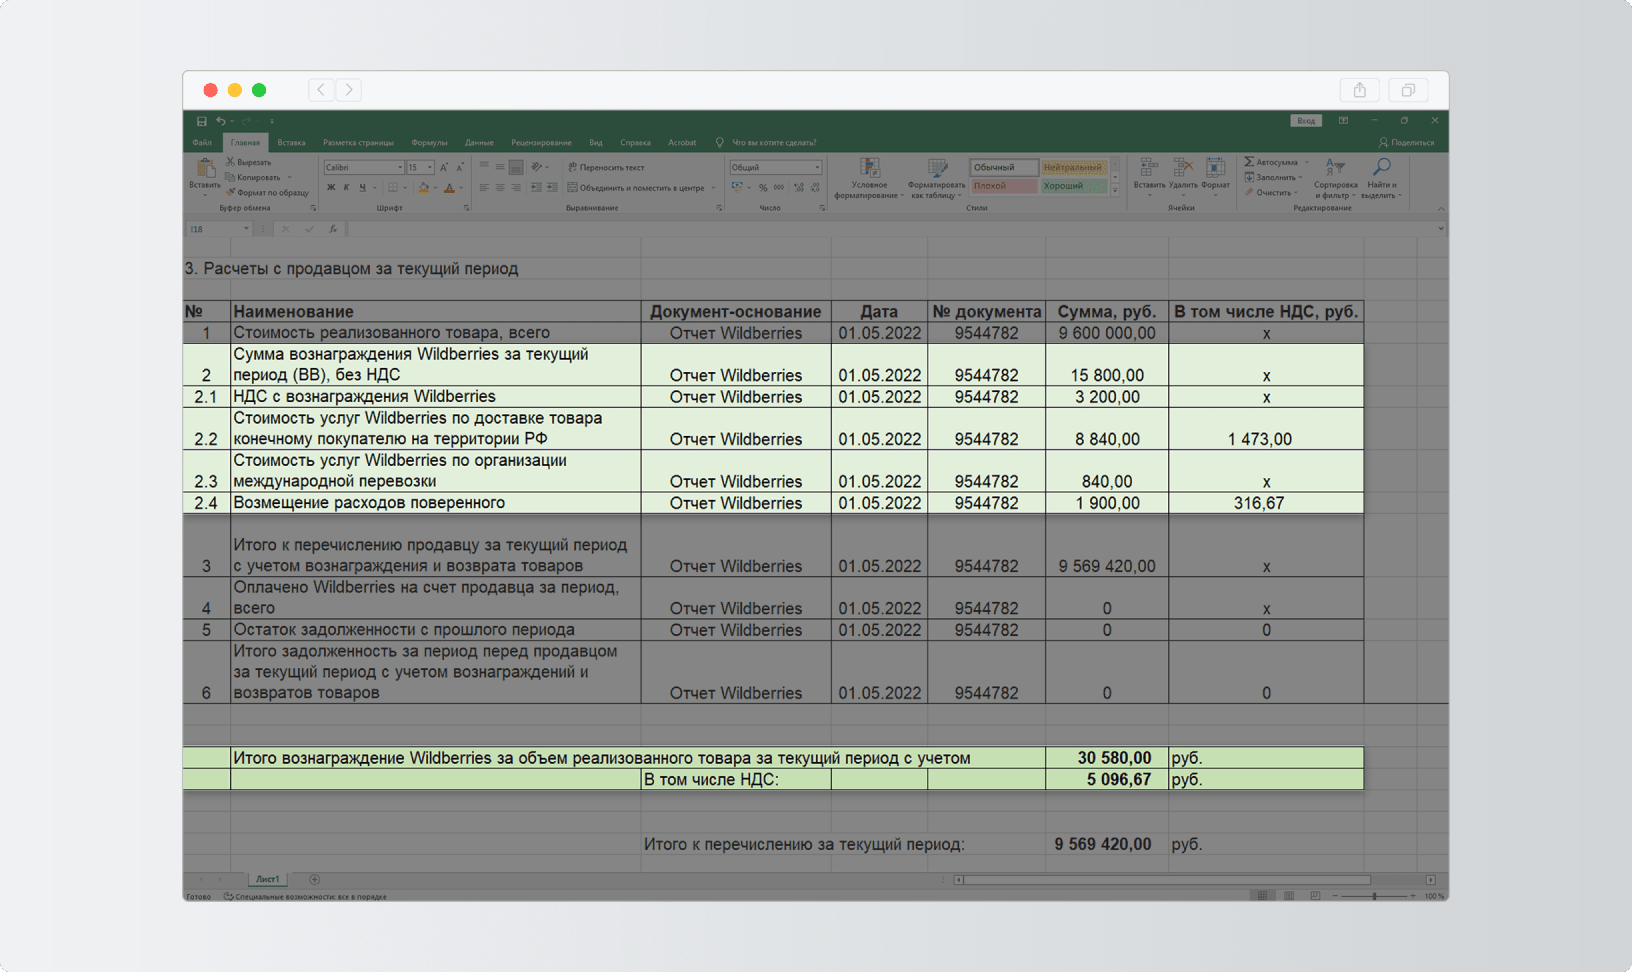The height and width of the screenshot is (972, 1632).
Task: Align cell content to bottom
Action: (516, 167)
